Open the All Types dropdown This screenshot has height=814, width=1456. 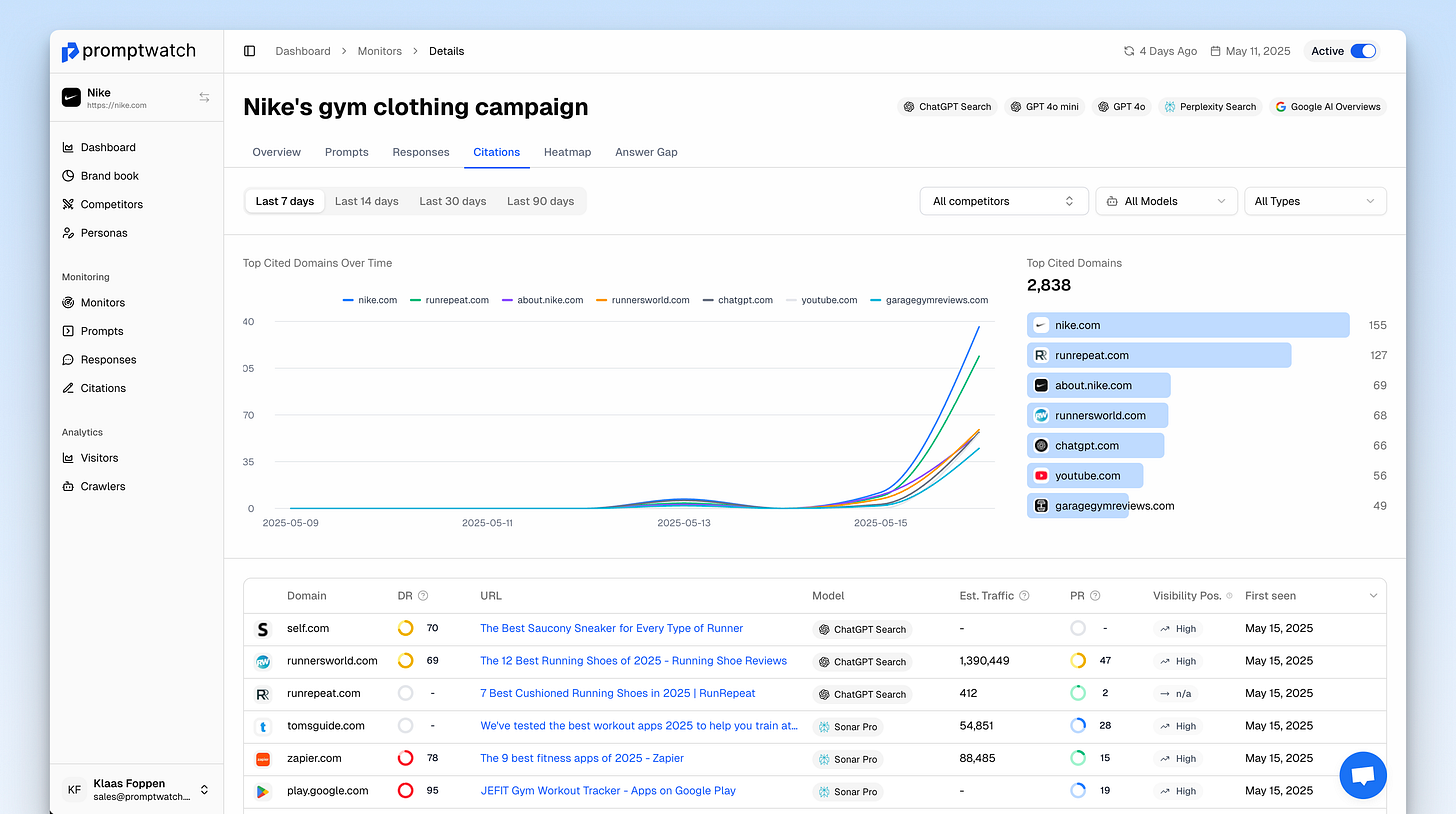coord(1315,201)
